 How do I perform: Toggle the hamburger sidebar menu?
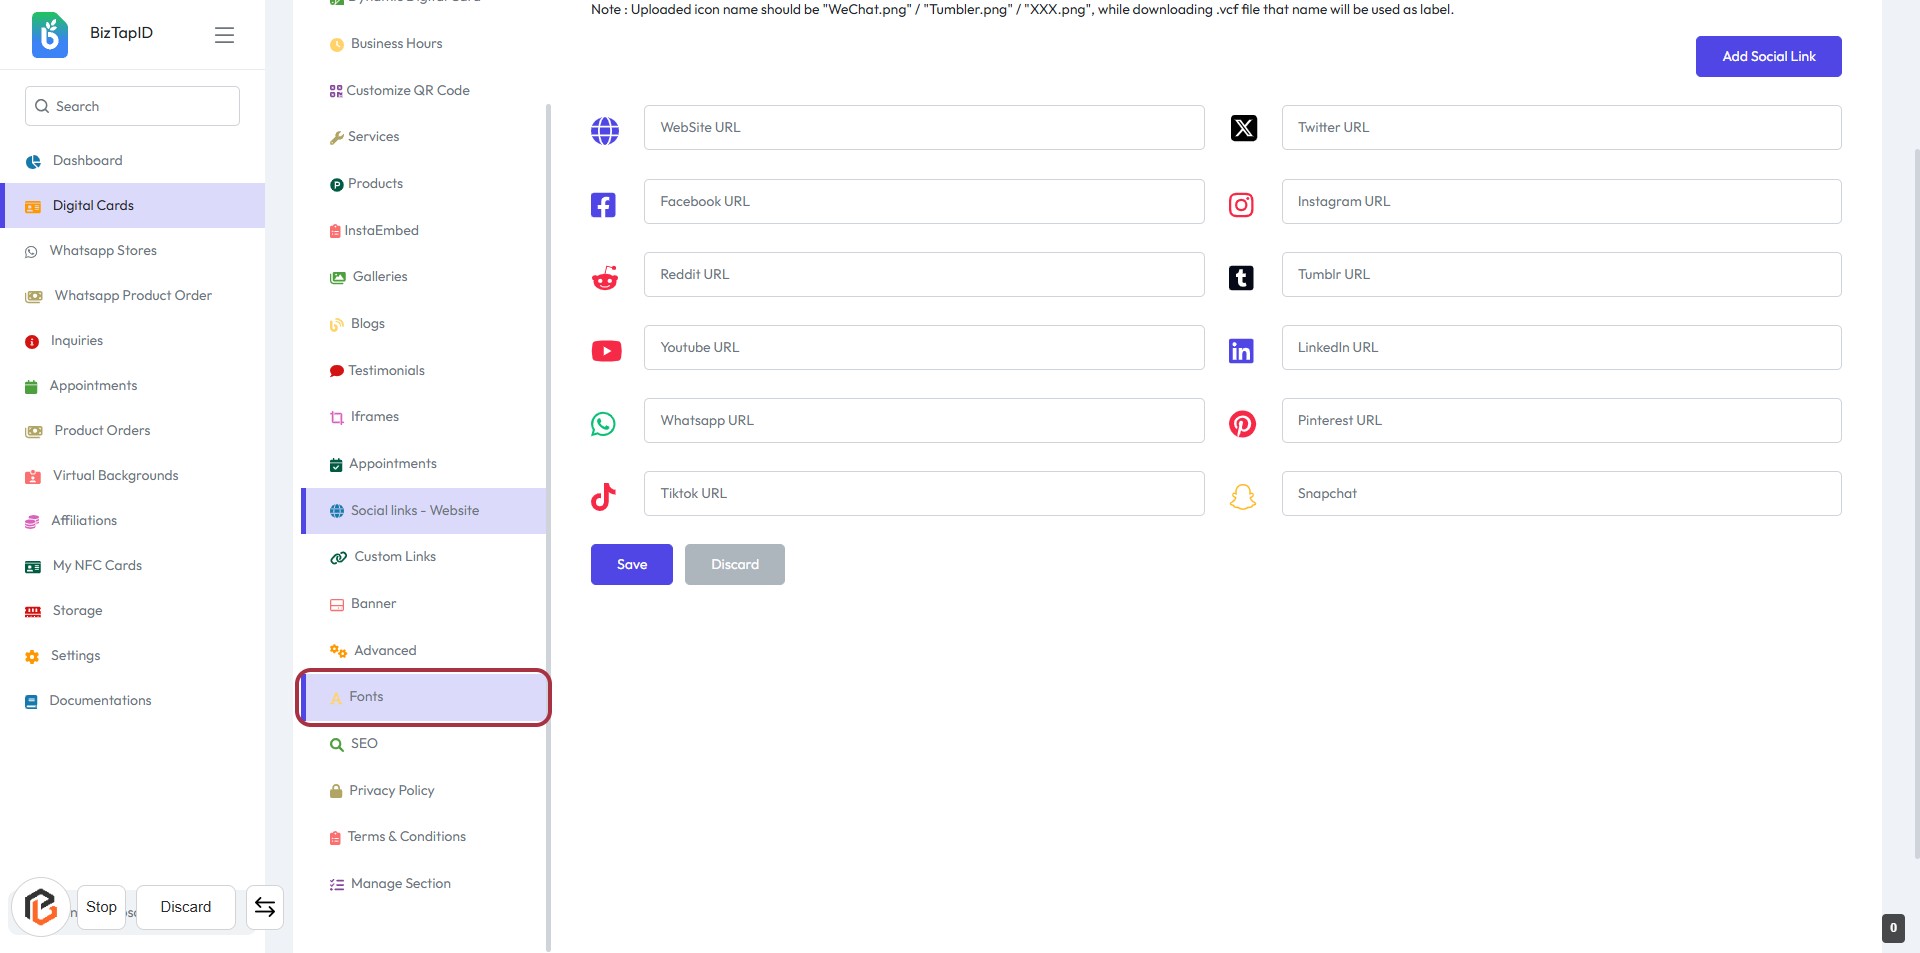point(224,35)
